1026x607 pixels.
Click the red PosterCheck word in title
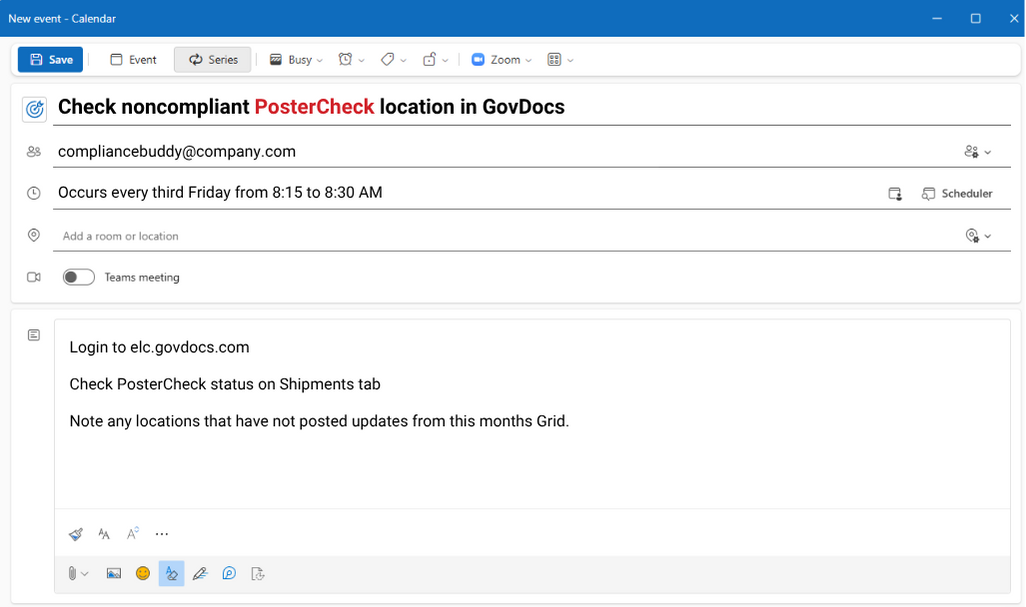(314, 107)
